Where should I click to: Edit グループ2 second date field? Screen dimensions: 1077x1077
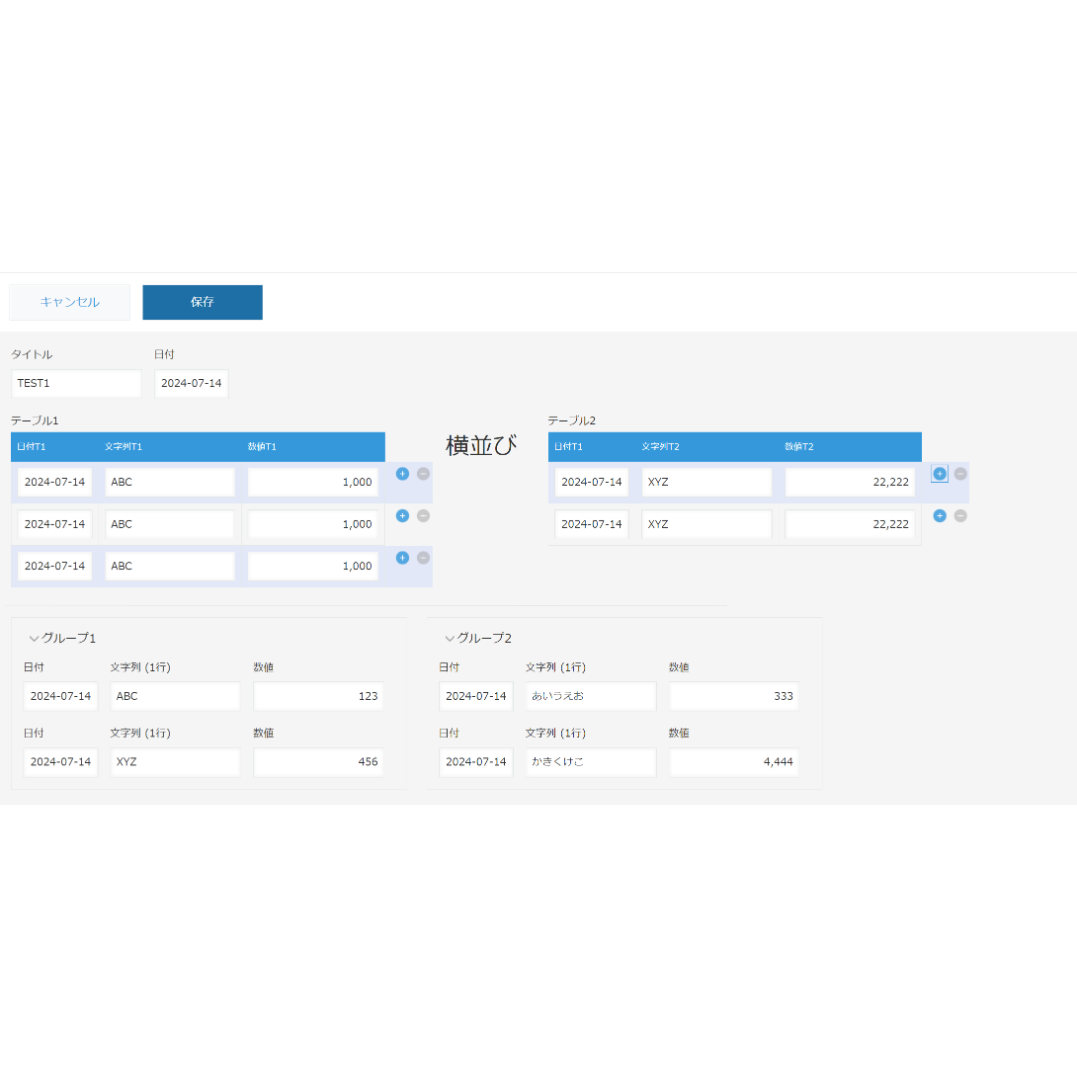click(476, 762)
